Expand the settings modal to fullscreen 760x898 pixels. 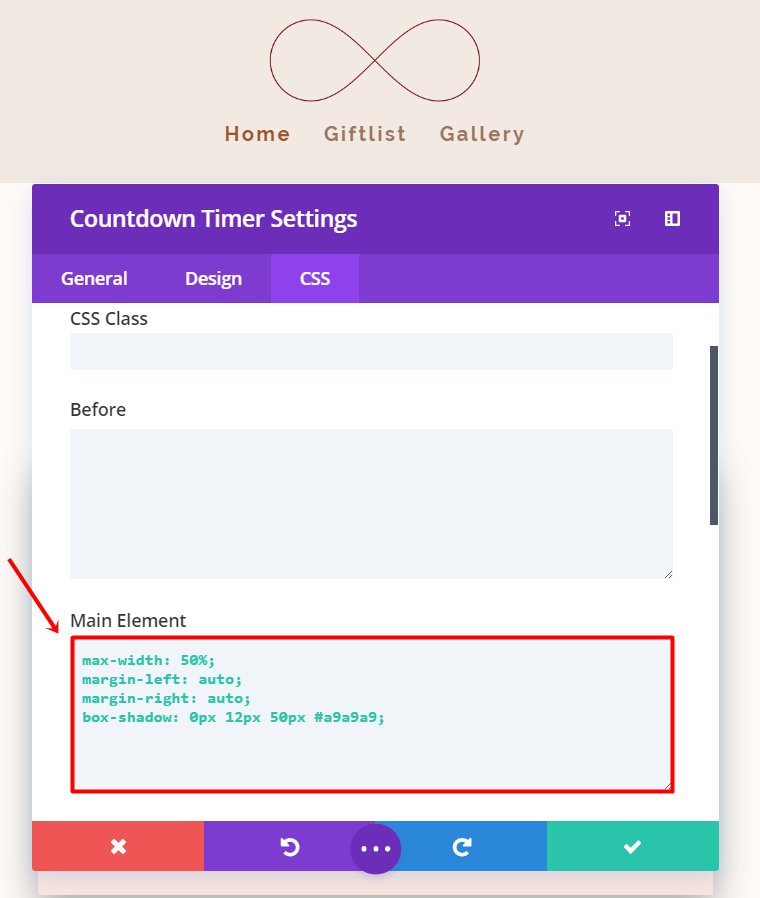coord(622,219)
